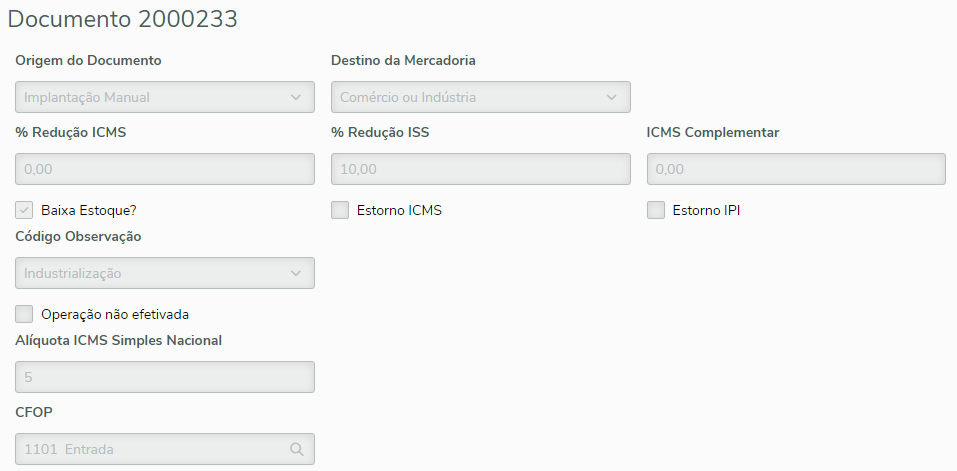Click the chevron arrow on Industrialização dropdown
957x471 pixels.
click(296, 273)
